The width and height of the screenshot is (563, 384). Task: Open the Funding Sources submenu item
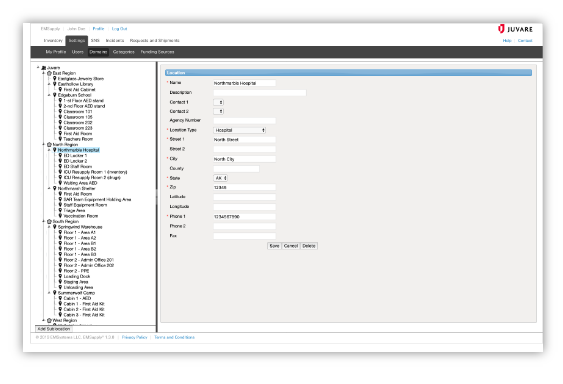pos(157,52)
